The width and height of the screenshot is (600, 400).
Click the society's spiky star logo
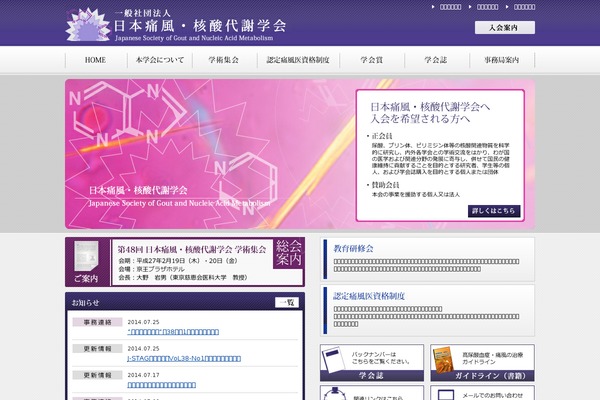88,24
